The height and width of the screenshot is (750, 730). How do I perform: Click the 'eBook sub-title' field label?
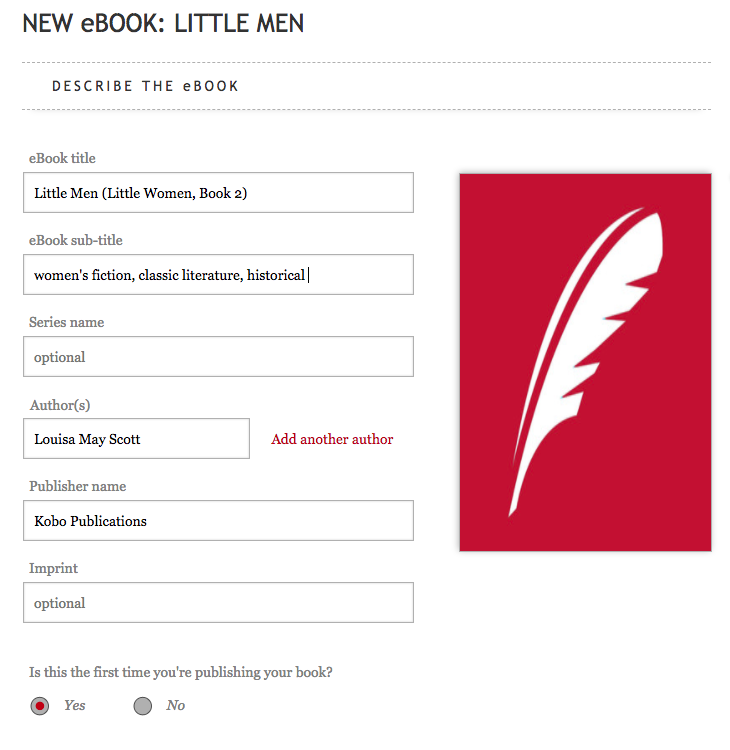click(x=76, y=240)
